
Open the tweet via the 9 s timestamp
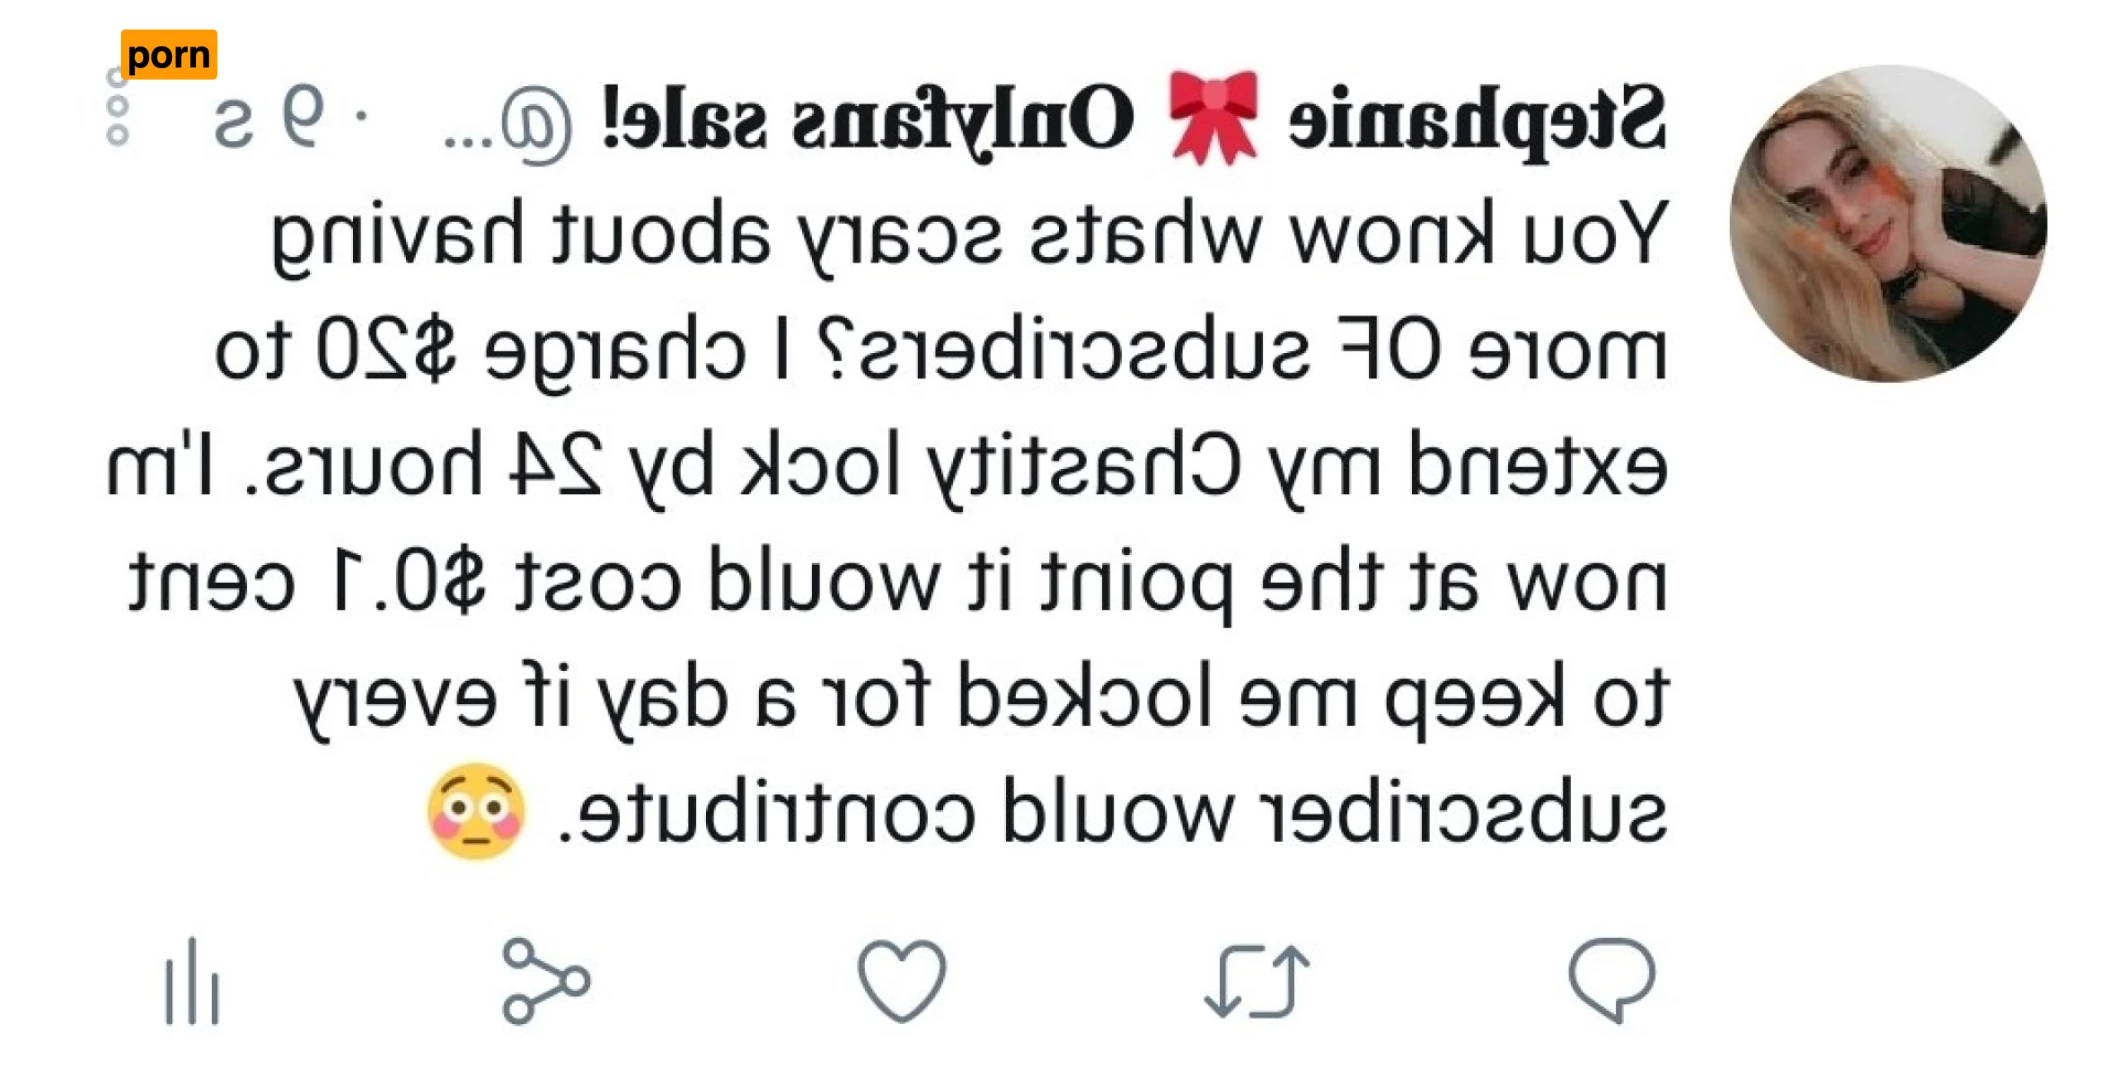point(268,120)
